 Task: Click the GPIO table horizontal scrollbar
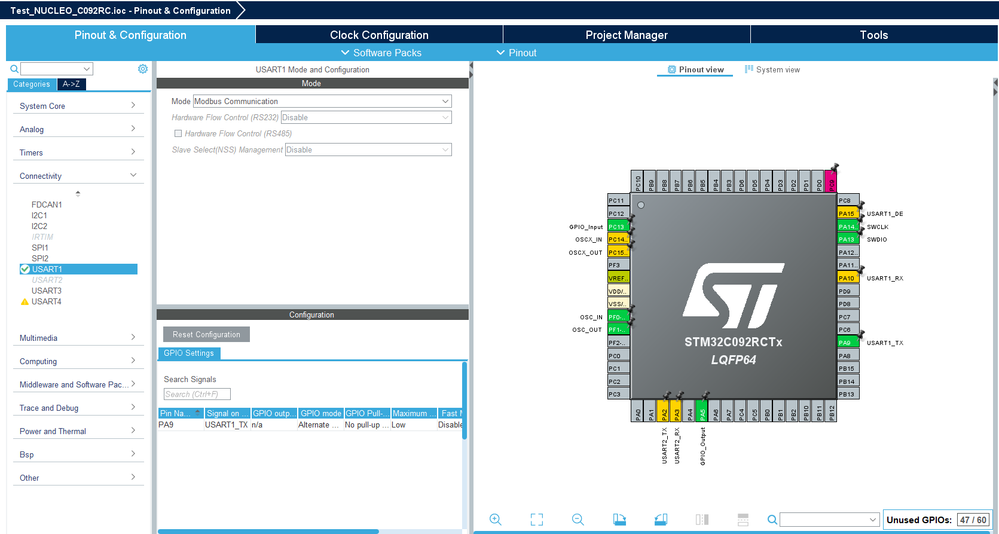point(268,531)
